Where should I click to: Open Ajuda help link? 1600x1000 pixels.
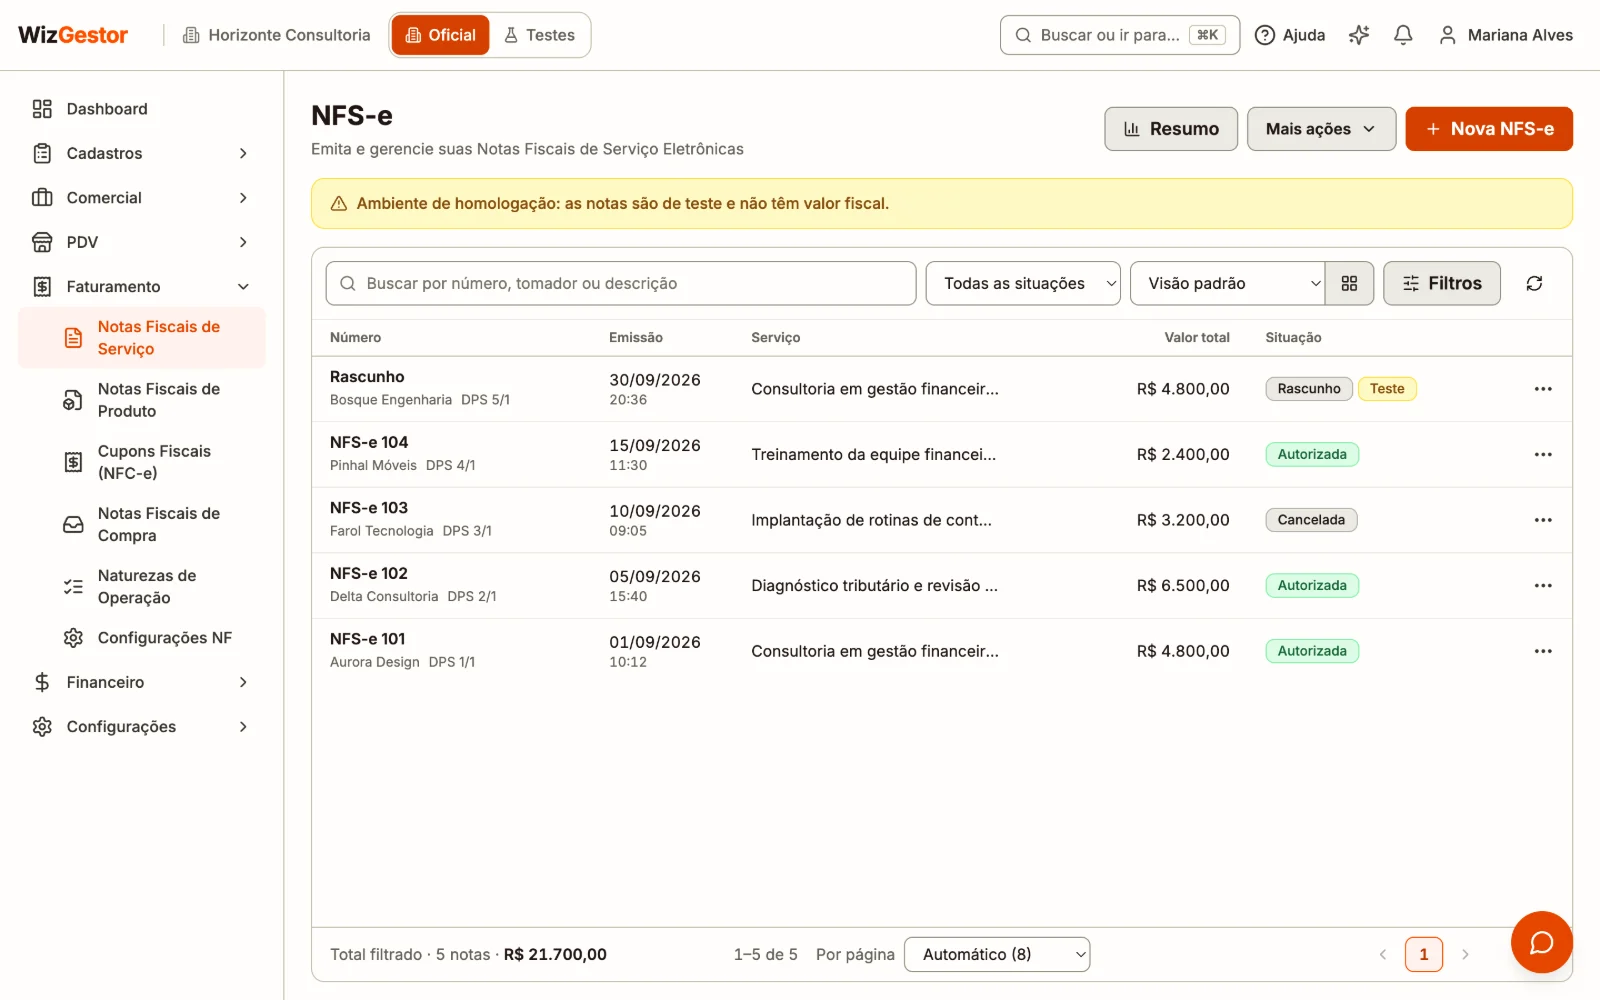[1290, 35]
